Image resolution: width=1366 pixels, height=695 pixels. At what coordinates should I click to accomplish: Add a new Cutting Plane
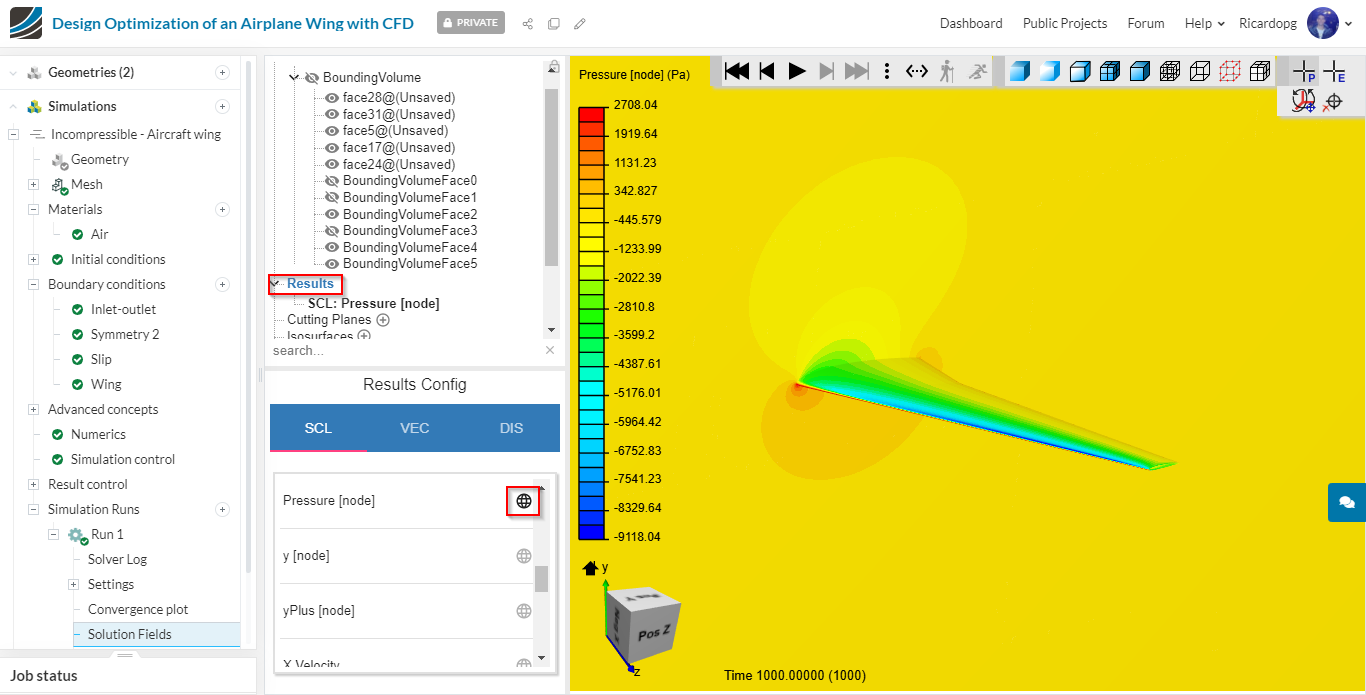coord(382,320)
